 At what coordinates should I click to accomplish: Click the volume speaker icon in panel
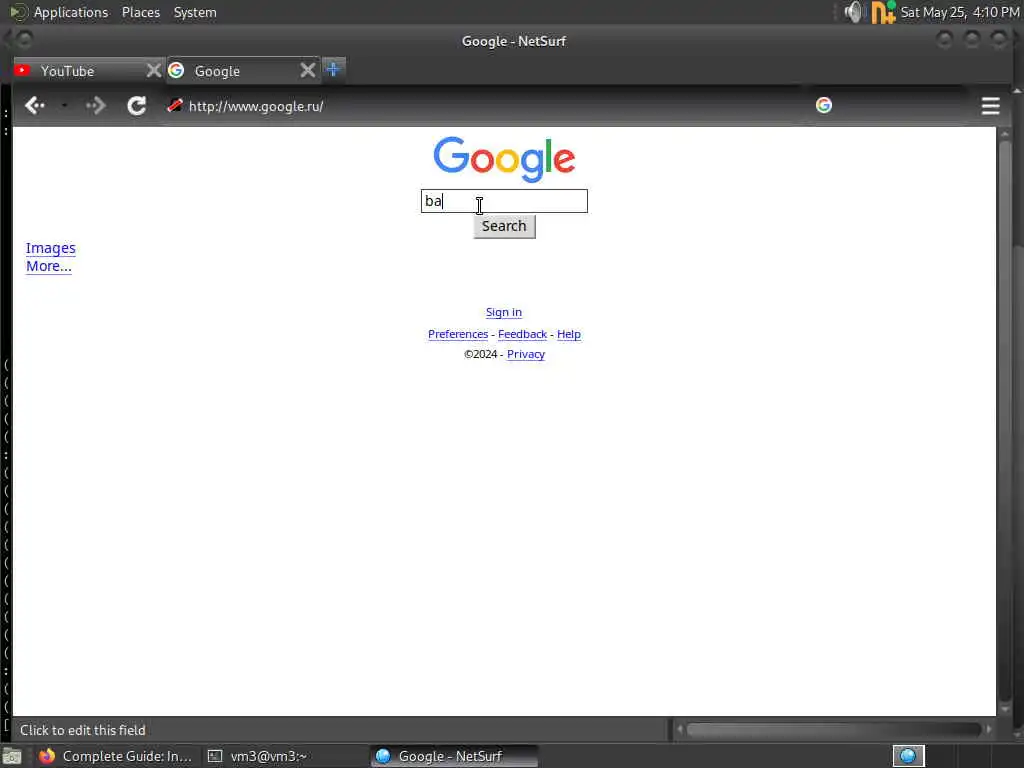coord(853,12)
